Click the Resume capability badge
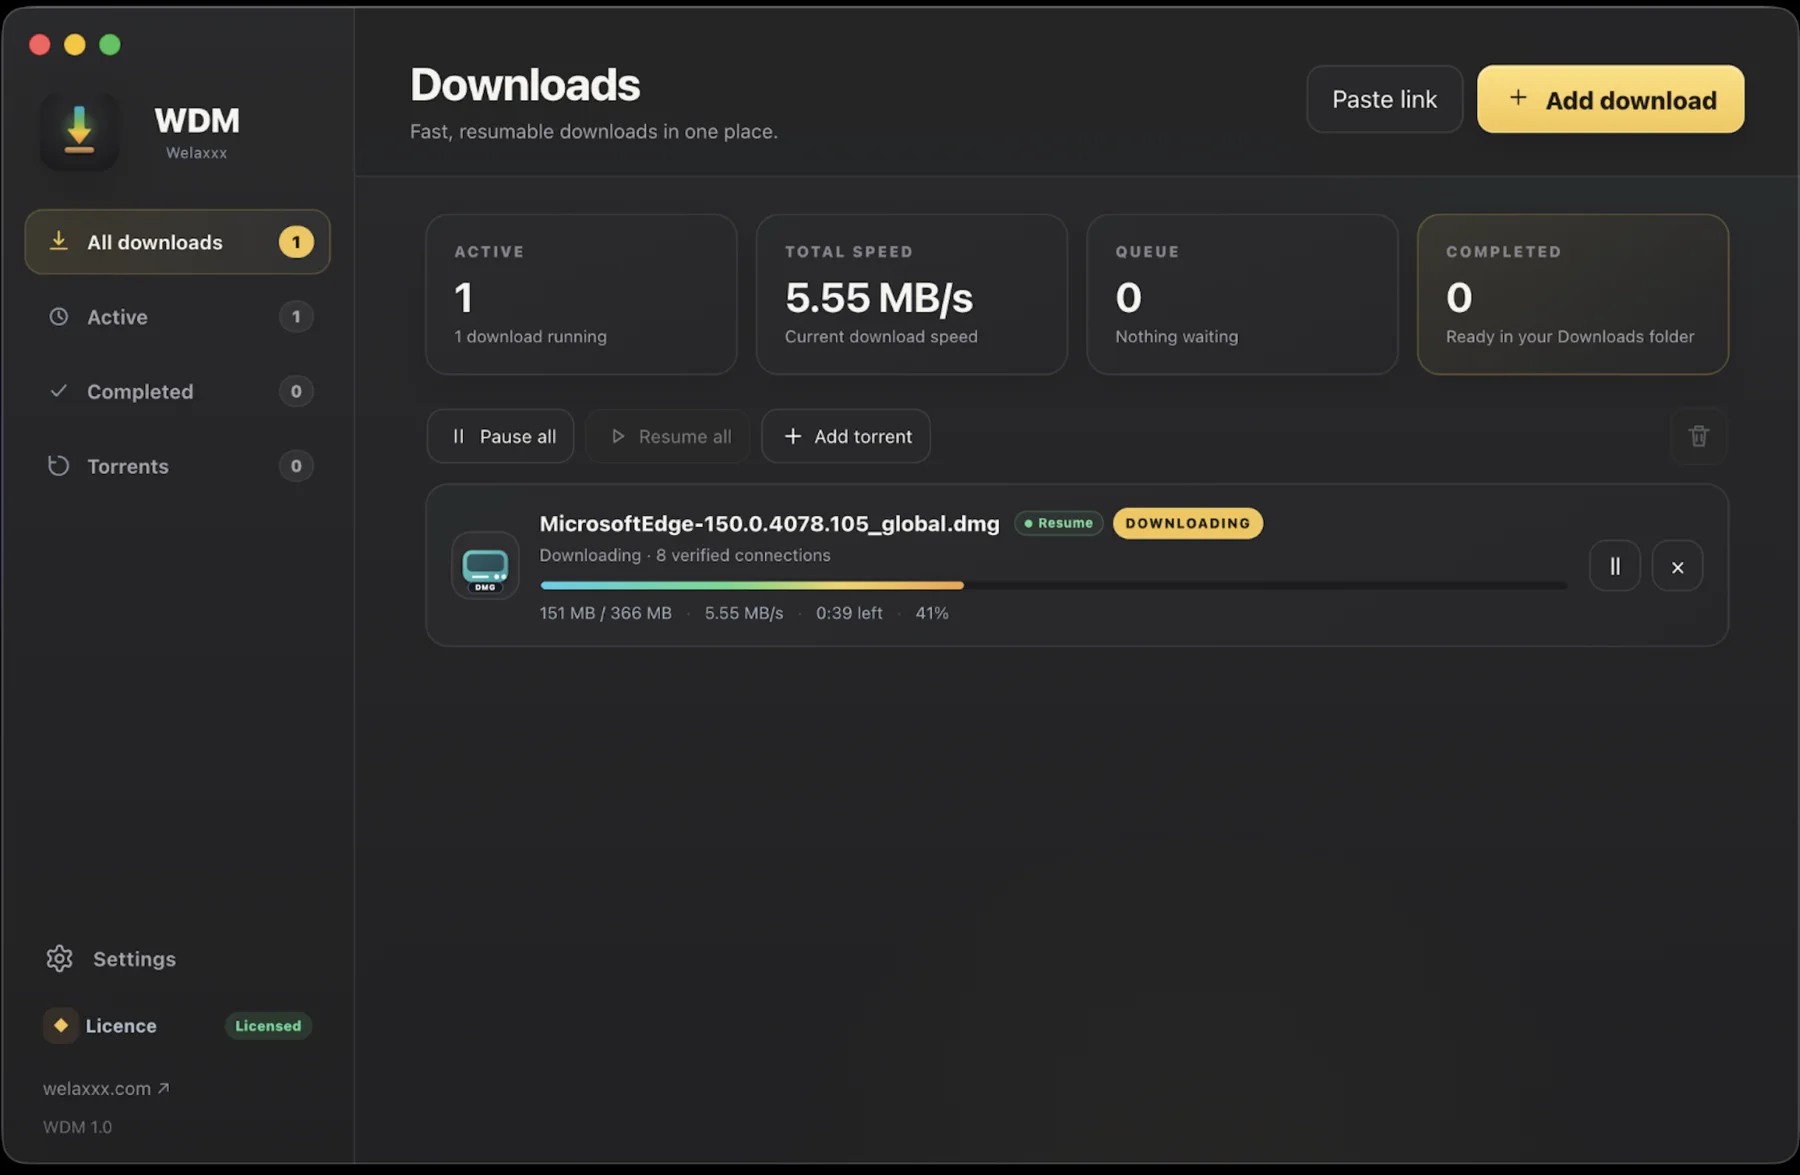The image size is (1800, 1175). 1058,523
